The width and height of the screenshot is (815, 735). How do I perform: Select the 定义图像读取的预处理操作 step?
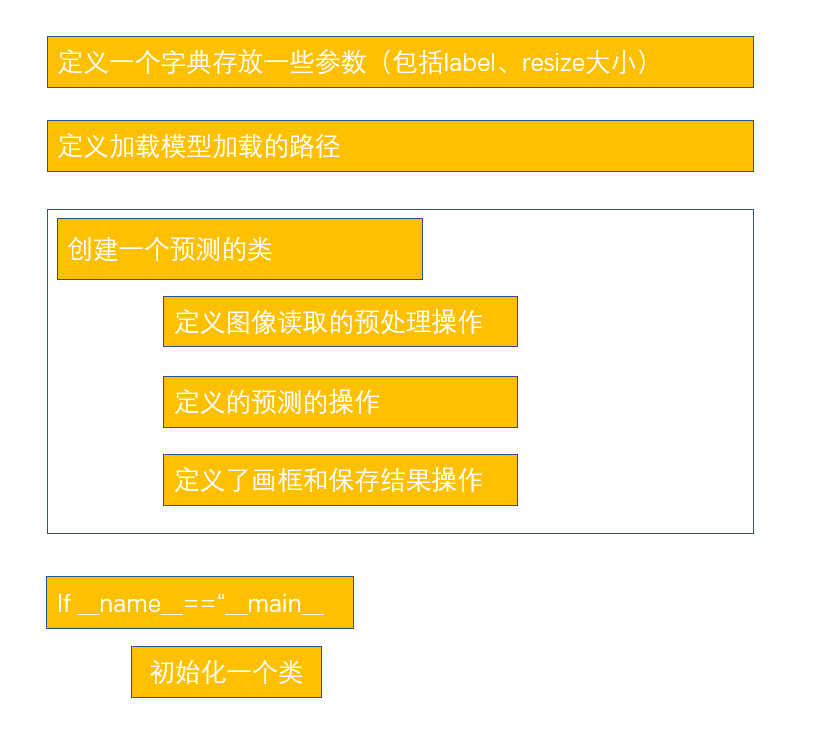click(340, 321)
